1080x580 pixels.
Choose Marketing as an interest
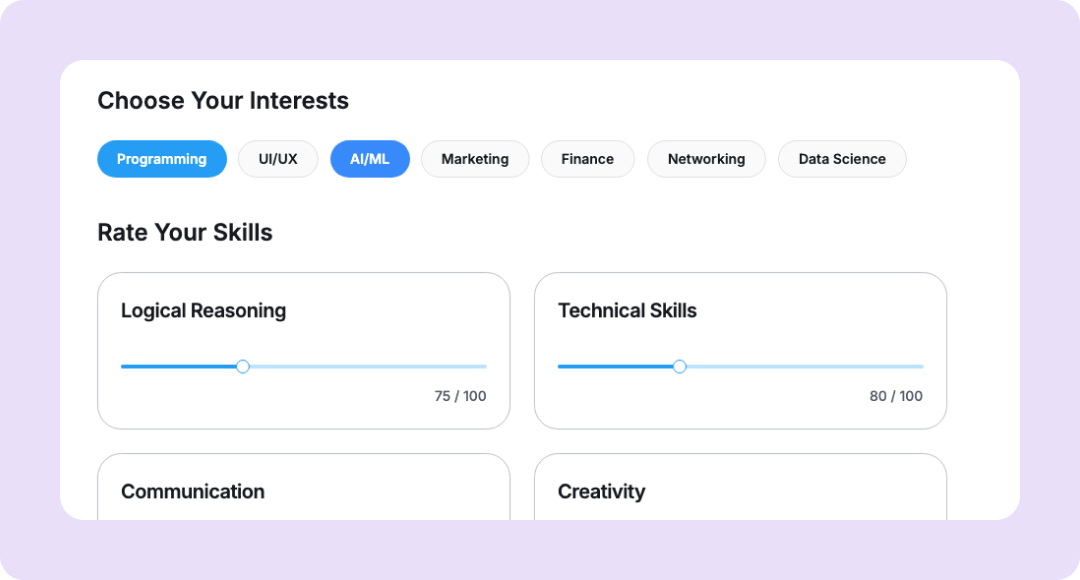pos(475,159)
